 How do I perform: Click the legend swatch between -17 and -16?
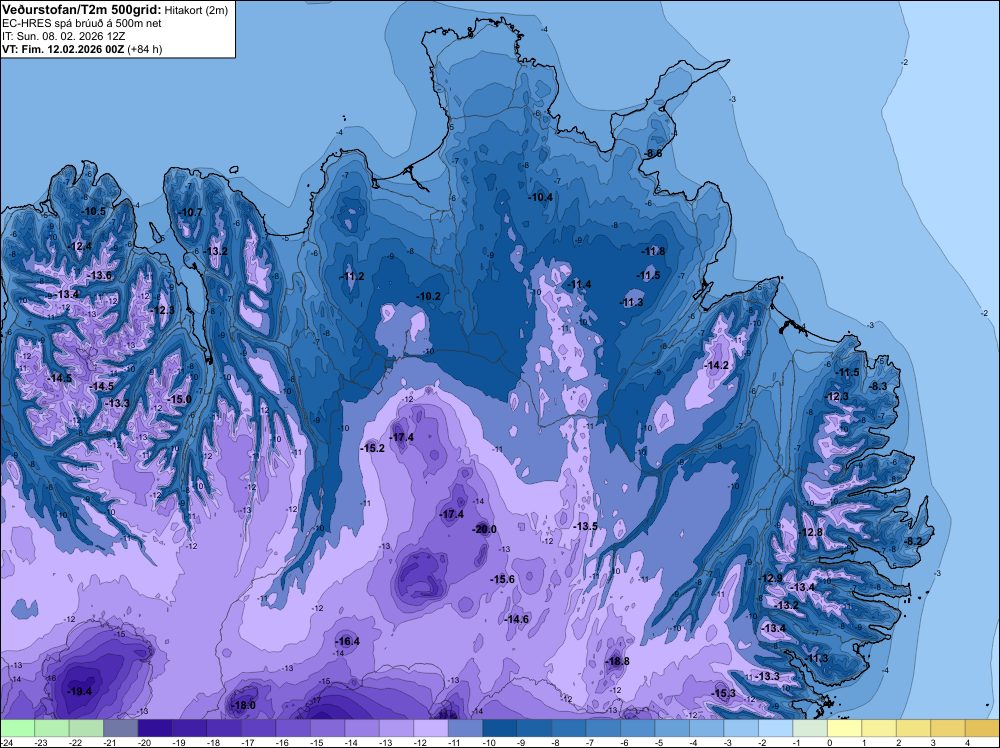coord(258,728)
